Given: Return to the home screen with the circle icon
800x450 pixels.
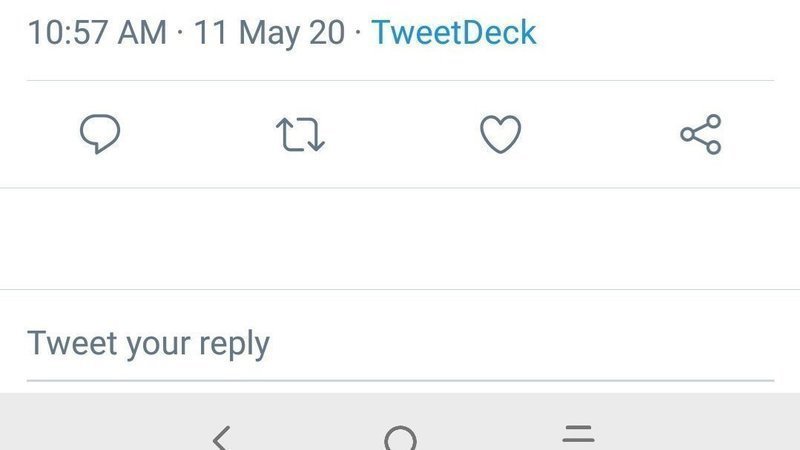Looking at the screenshot, I should click(x=400, y=439).
